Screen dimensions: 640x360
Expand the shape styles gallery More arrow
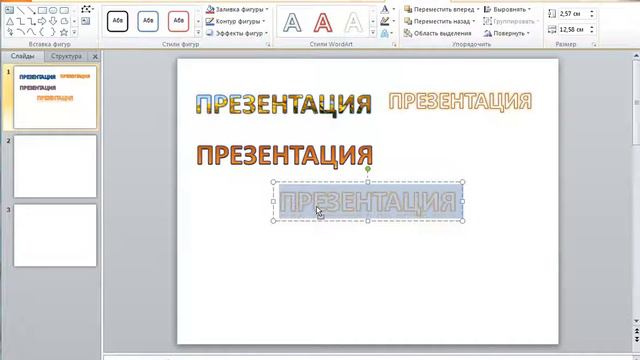198,32
